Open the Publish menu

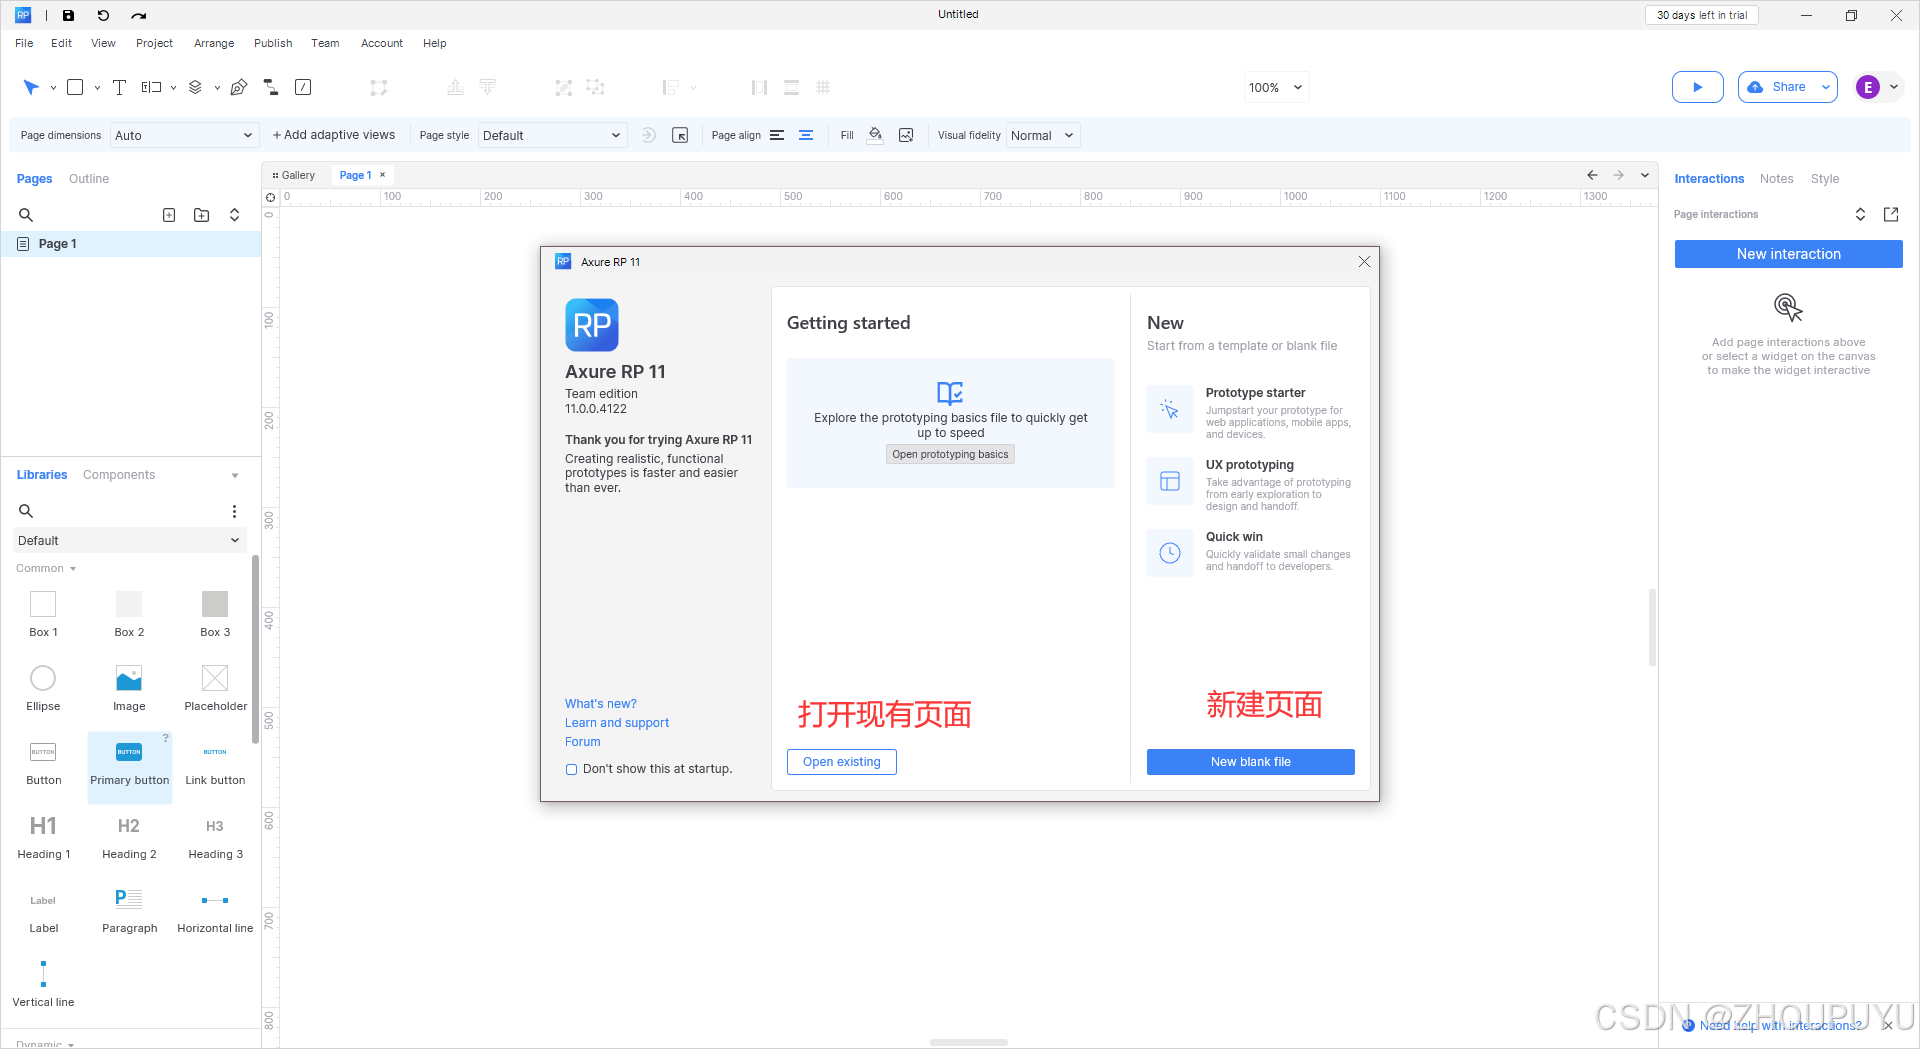[273, 43]
